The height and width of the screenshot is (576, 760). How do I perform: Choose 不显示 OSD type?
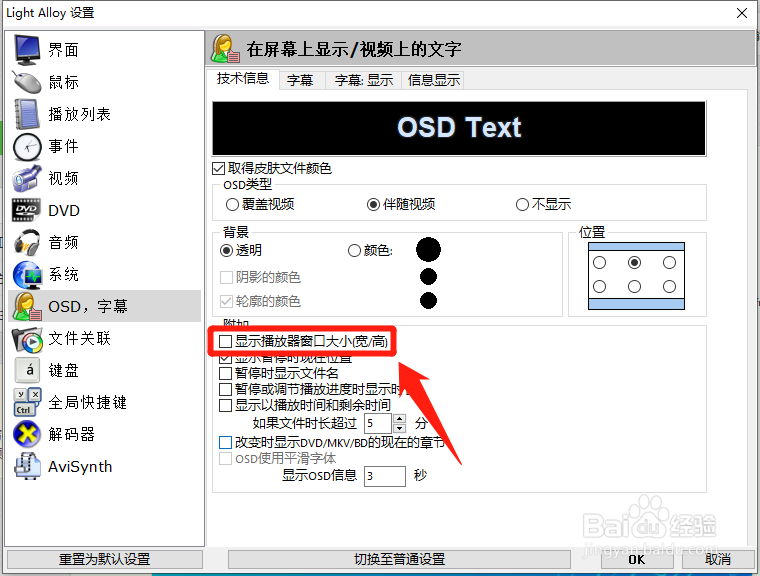tap(522, 205)
